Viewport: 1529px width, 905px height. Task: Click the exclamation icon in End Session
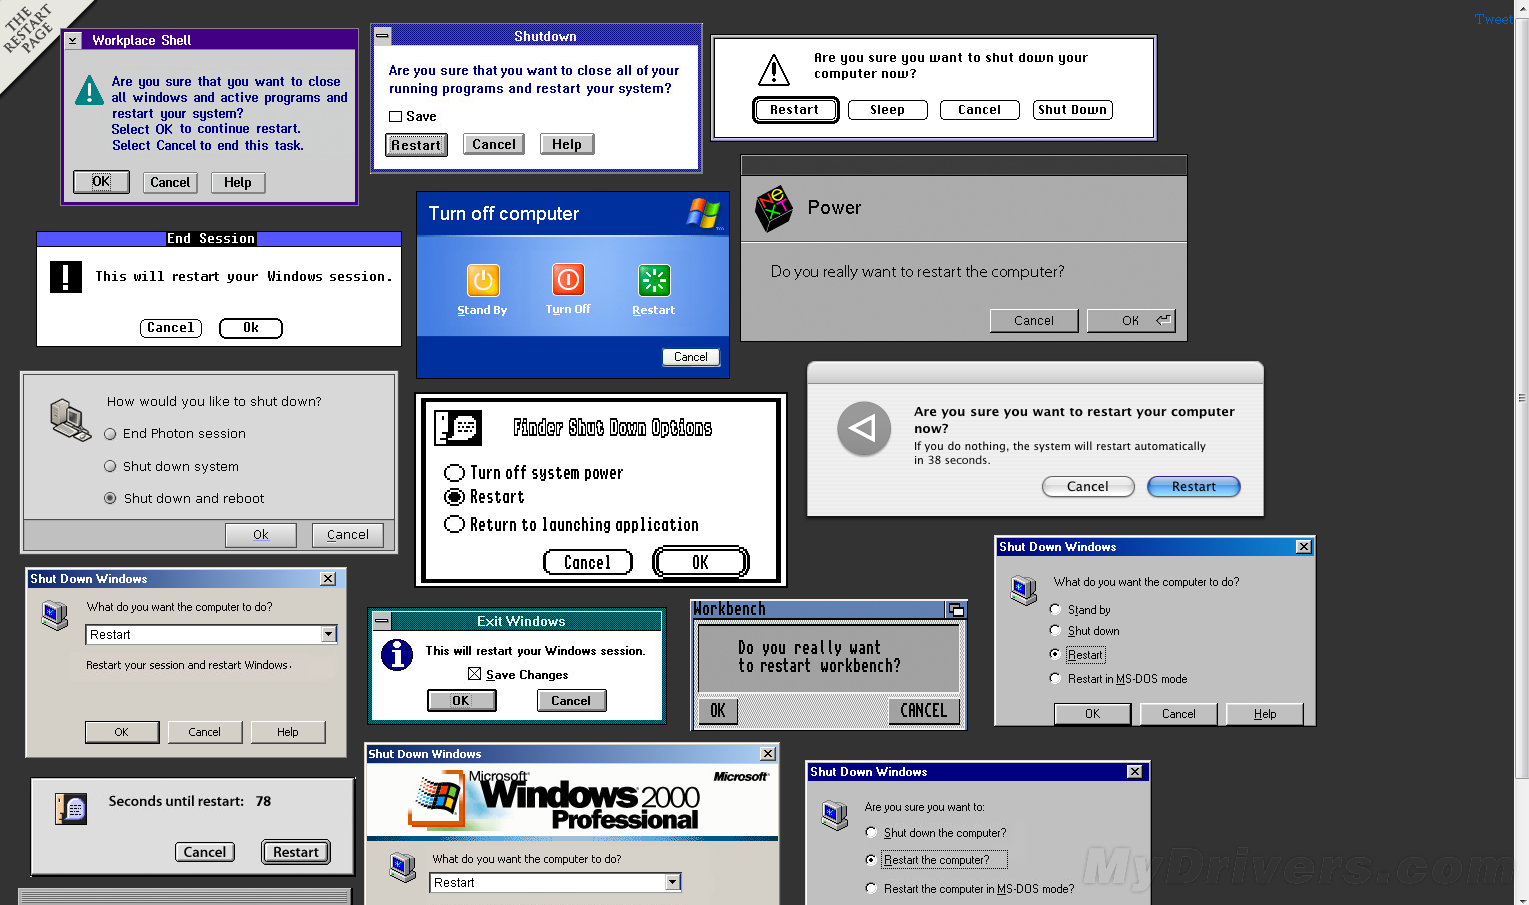pyautogui.click(x=66, y=276)
